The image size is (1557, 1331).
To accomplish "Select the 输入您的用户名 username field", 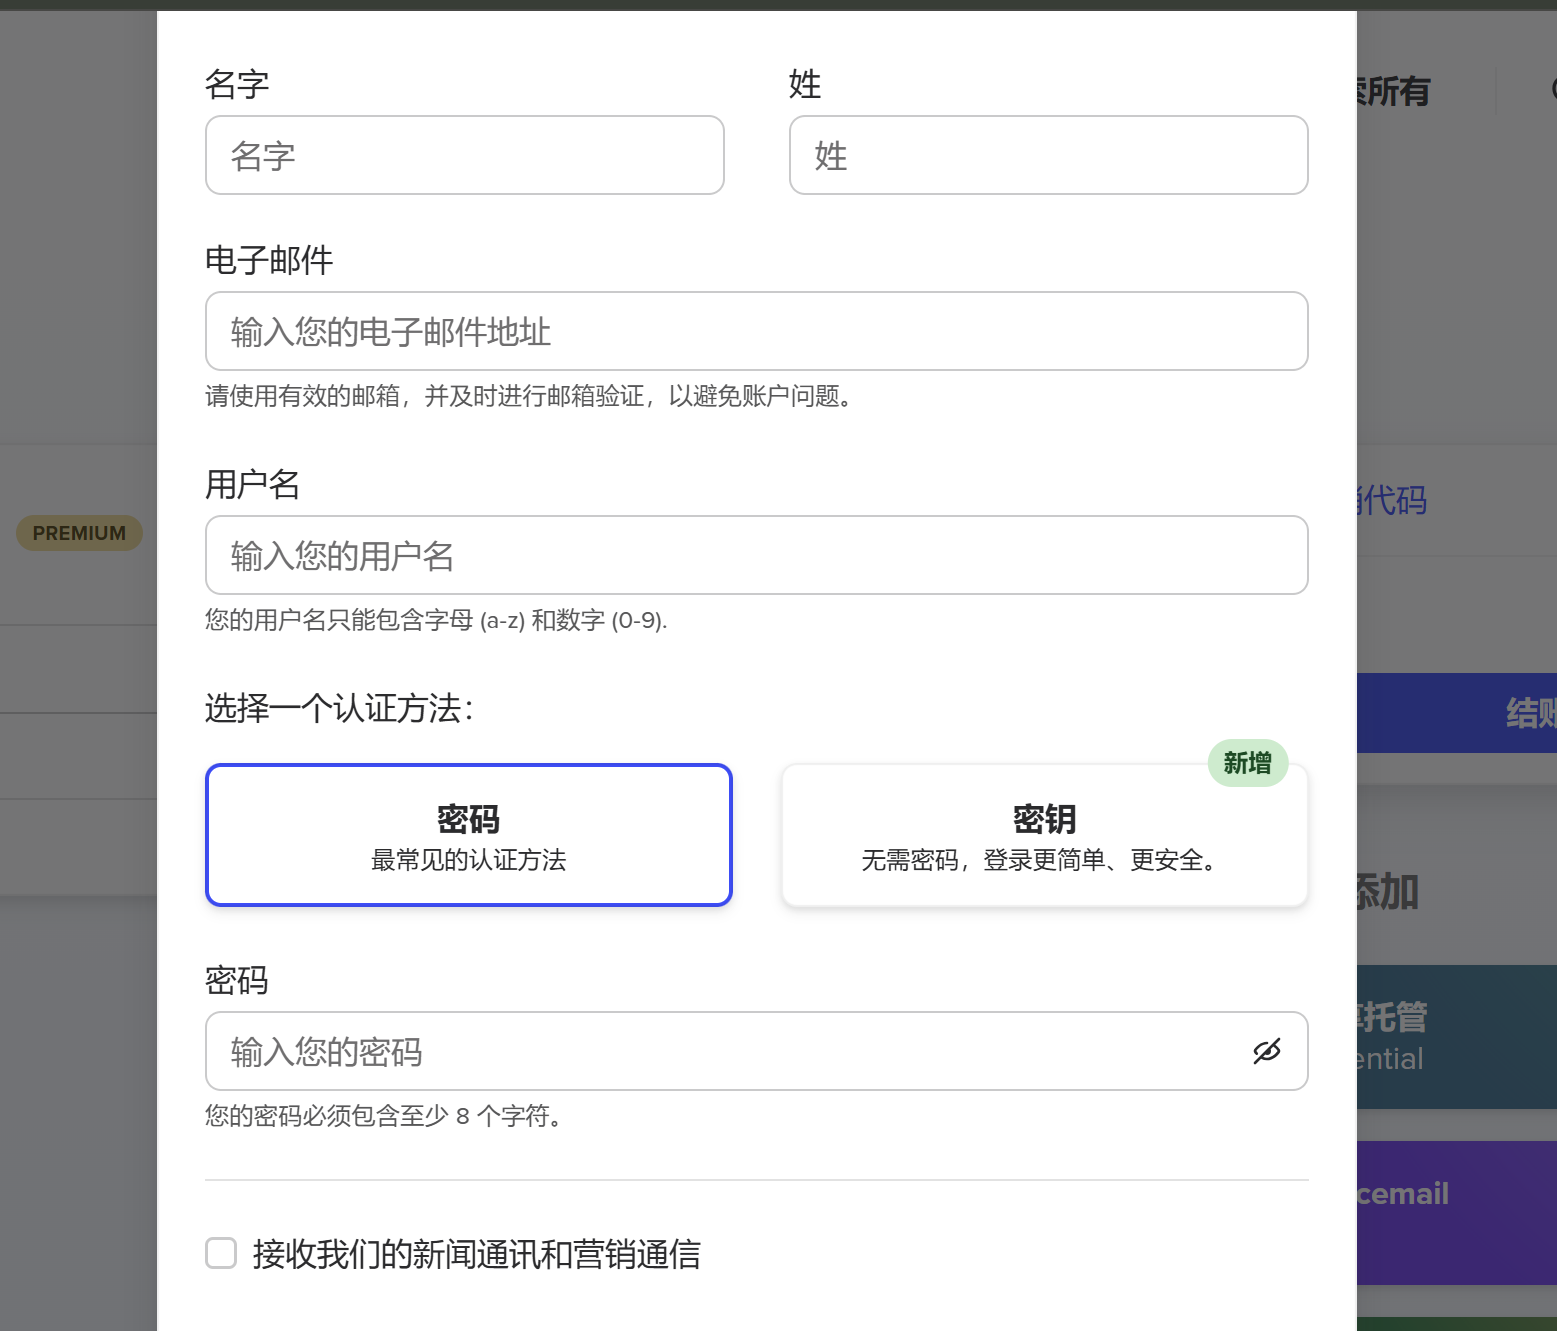I will pyautogui.click(x=756, y=555).
